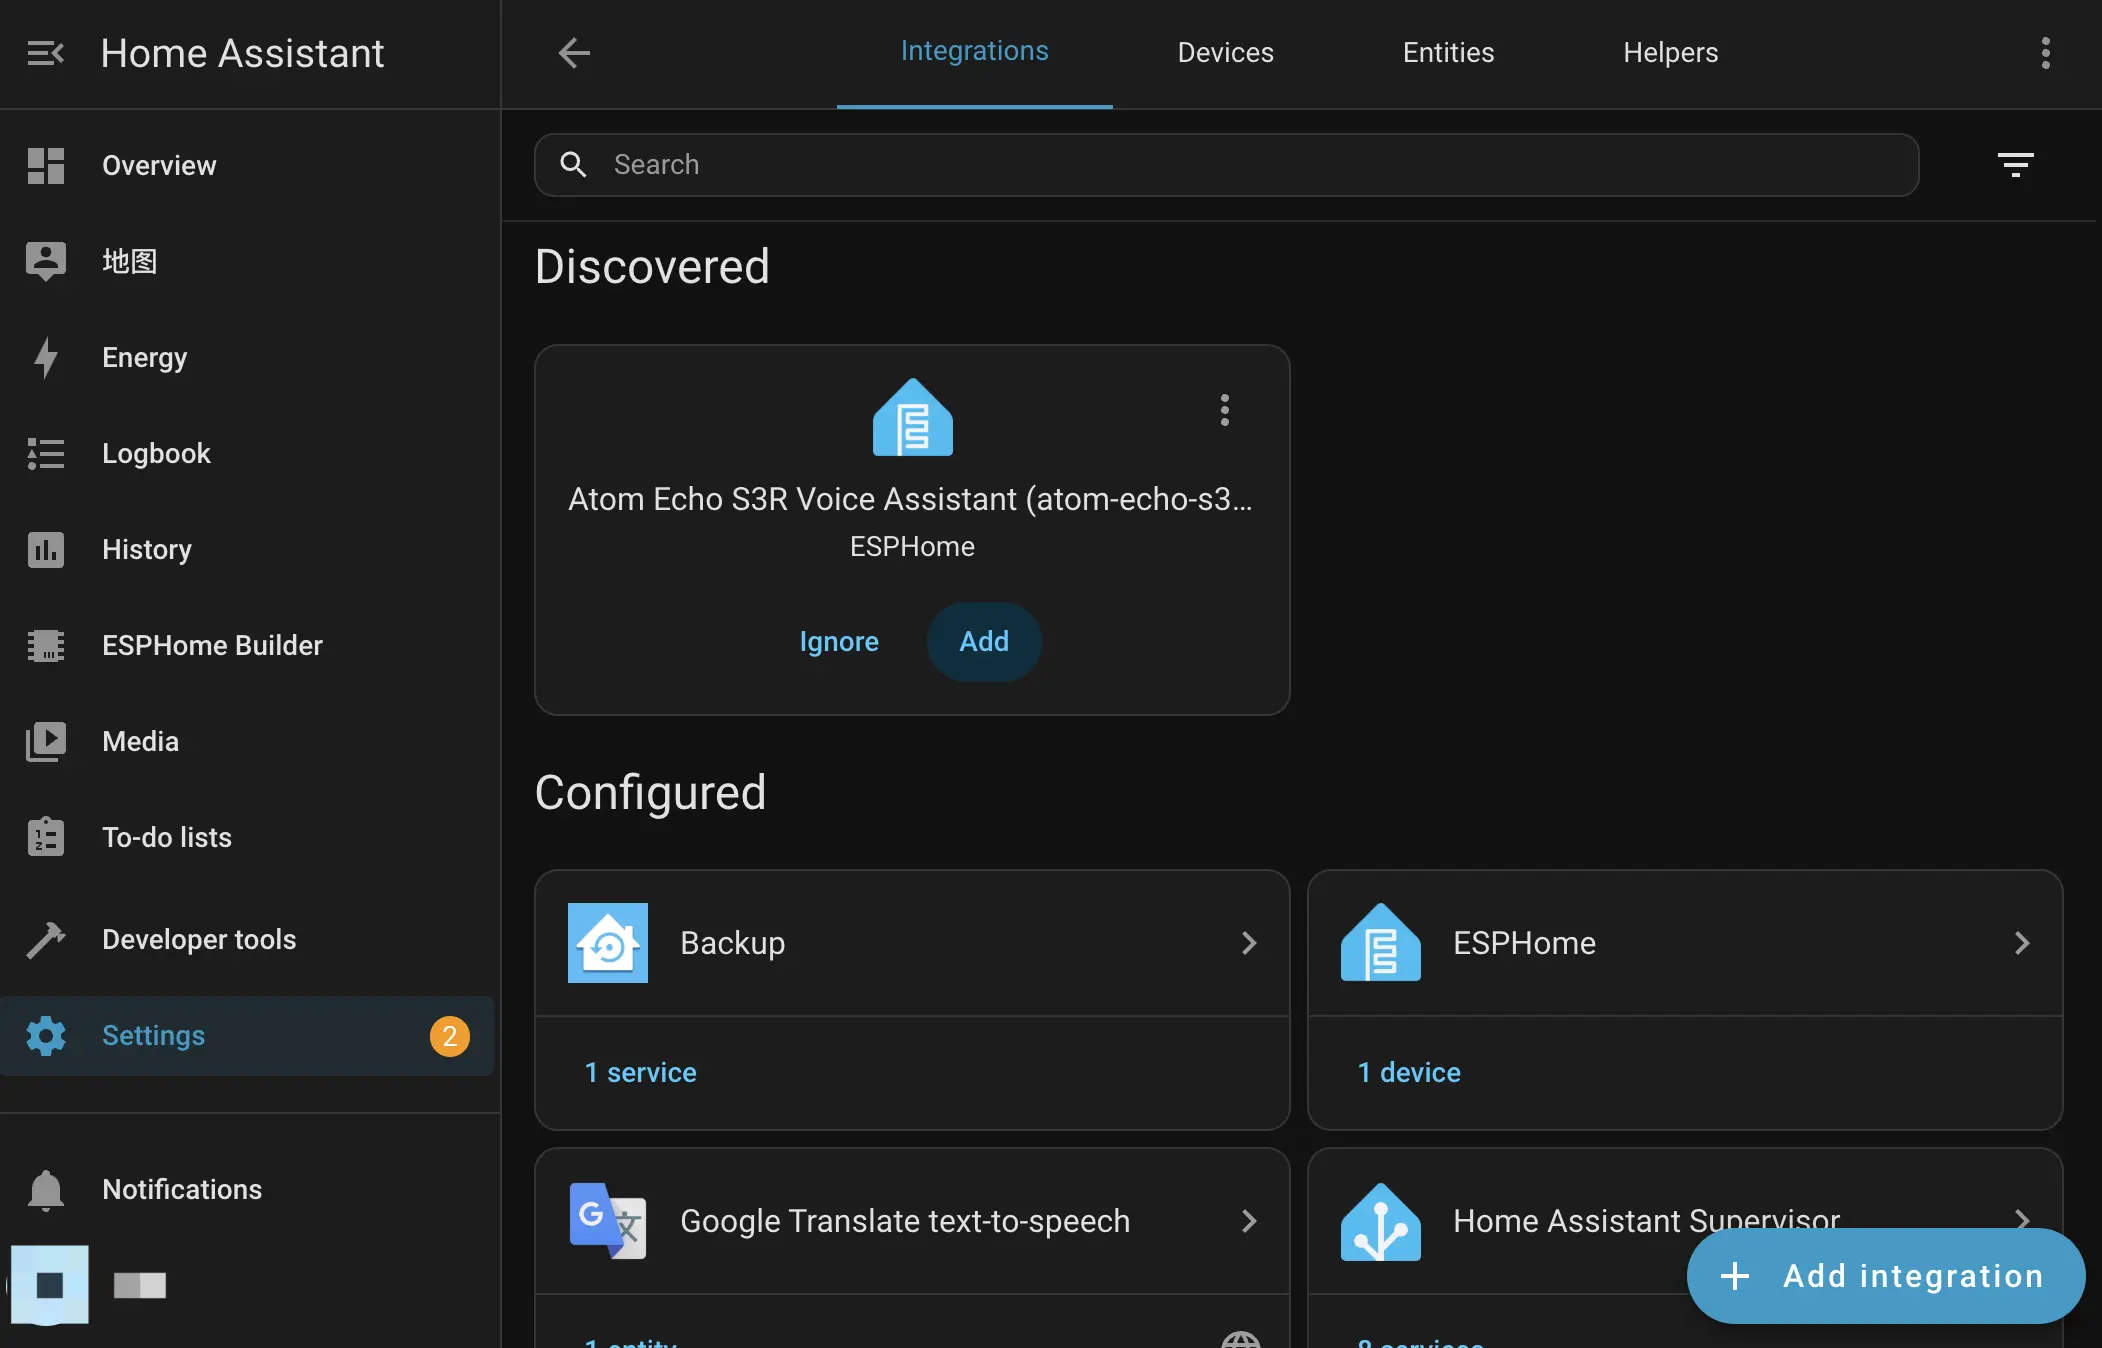The height and width of the screenshot is (1348, 2102).
Task: Open Energy from the sidebar
Action: click(x=144, y=357)
